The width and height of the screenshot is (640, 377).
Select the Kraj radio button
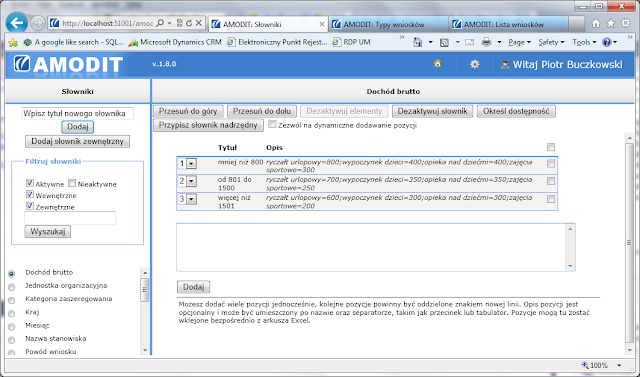[11, 314]
